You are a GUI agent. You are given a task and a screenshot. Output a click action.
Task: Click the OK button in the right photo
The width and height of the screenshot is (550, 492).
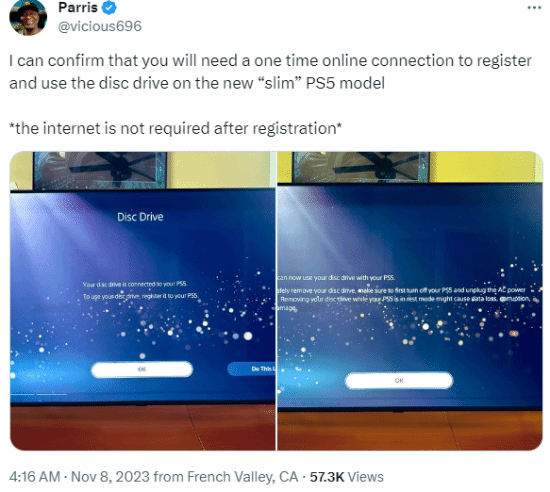click(x=399, y=380)
